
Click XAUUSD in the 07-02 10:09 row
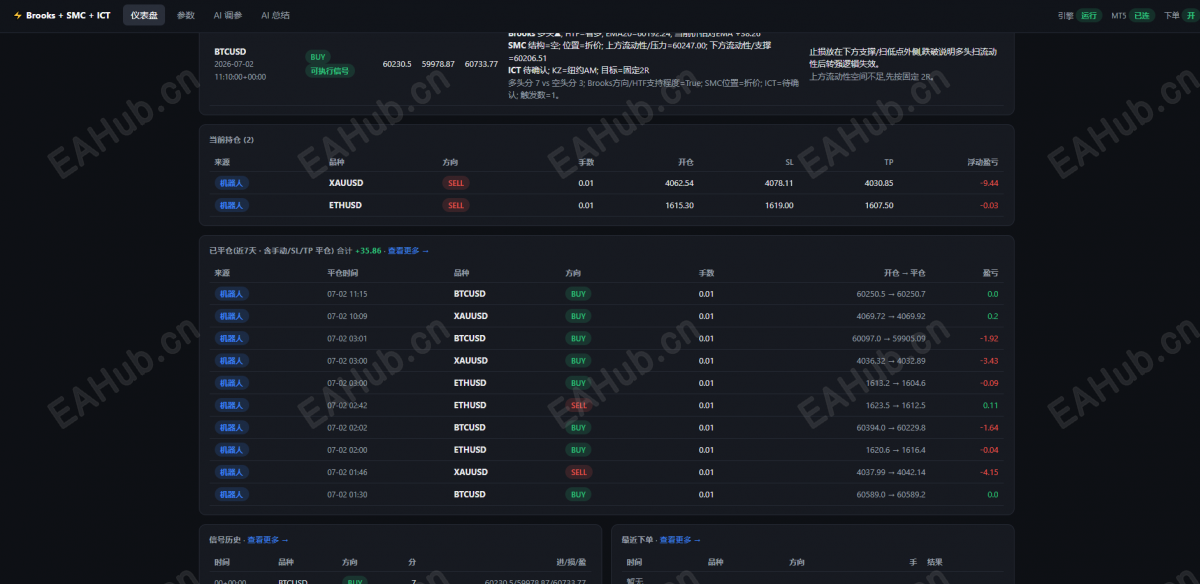[471, 316]
